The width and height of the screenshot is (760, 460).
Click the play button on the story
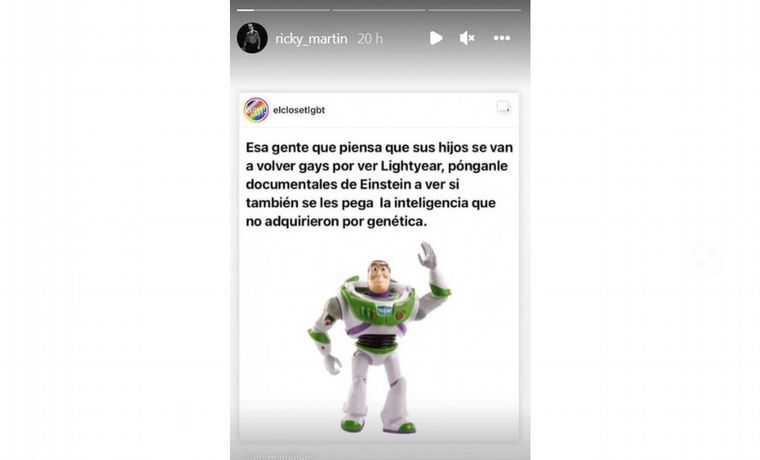click(436, 38)
